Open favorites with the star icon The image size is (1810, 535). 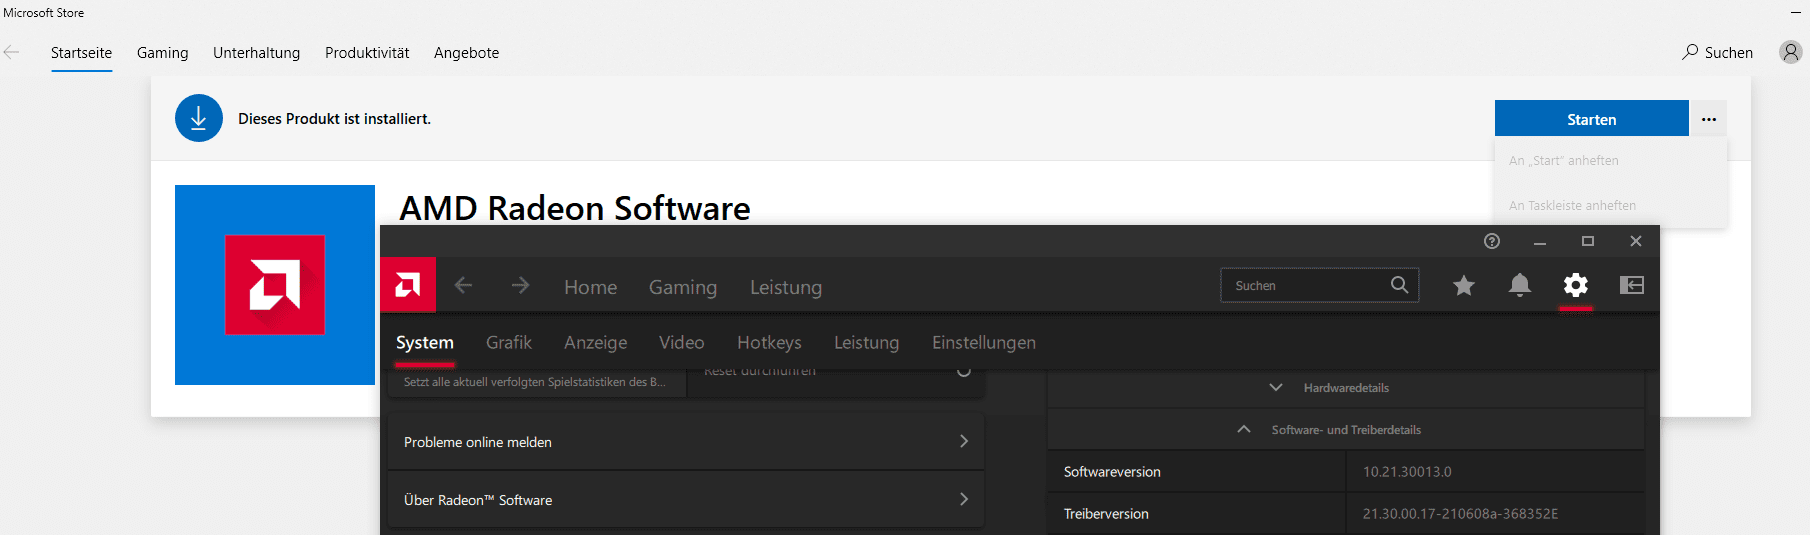click(1463, 286)
